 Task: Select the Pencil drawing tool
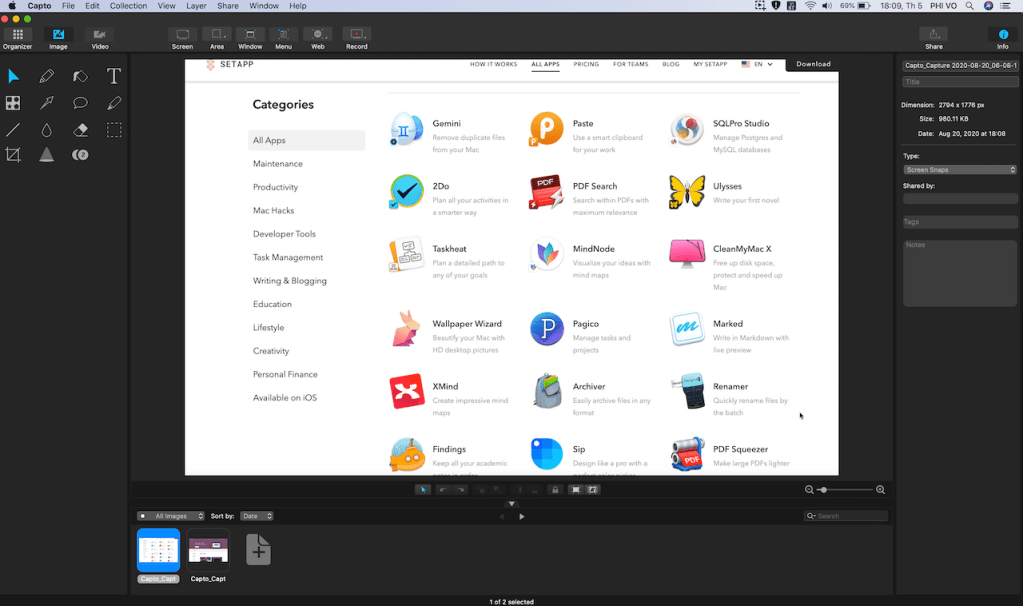click(x=47, y=77)
